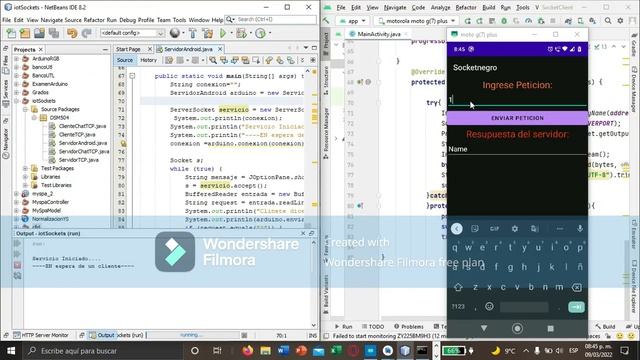Open motorola moto g(7) plus device dropdown
The height and width of the screenshot is (360, 640).
416,21
